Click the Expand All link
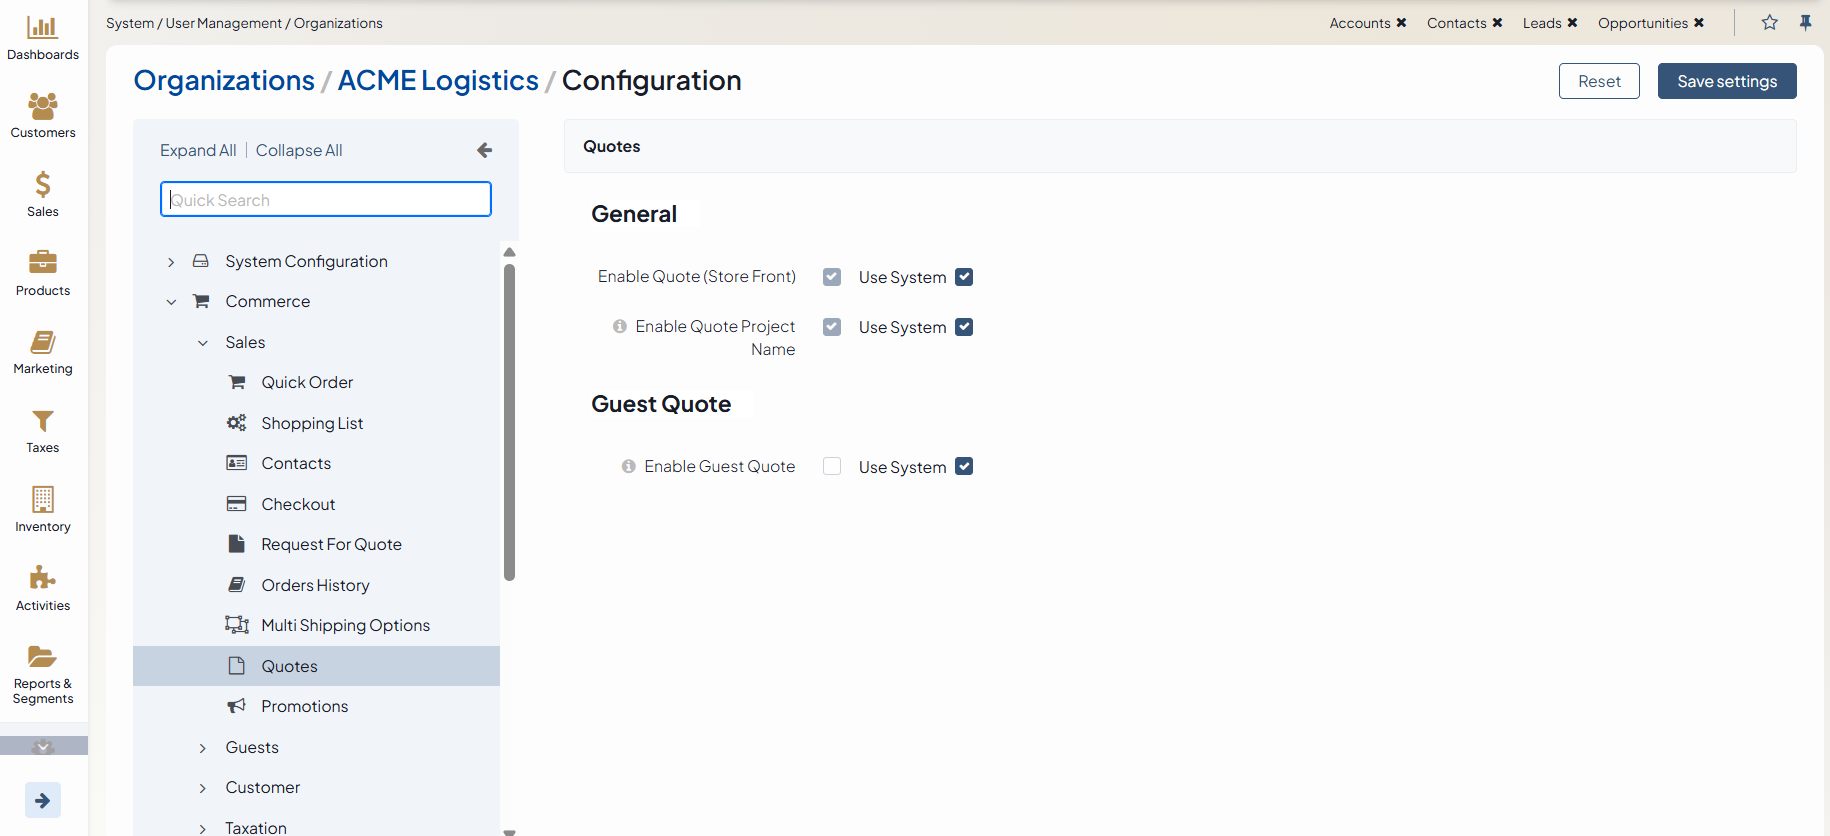 (x=198, y=150)
